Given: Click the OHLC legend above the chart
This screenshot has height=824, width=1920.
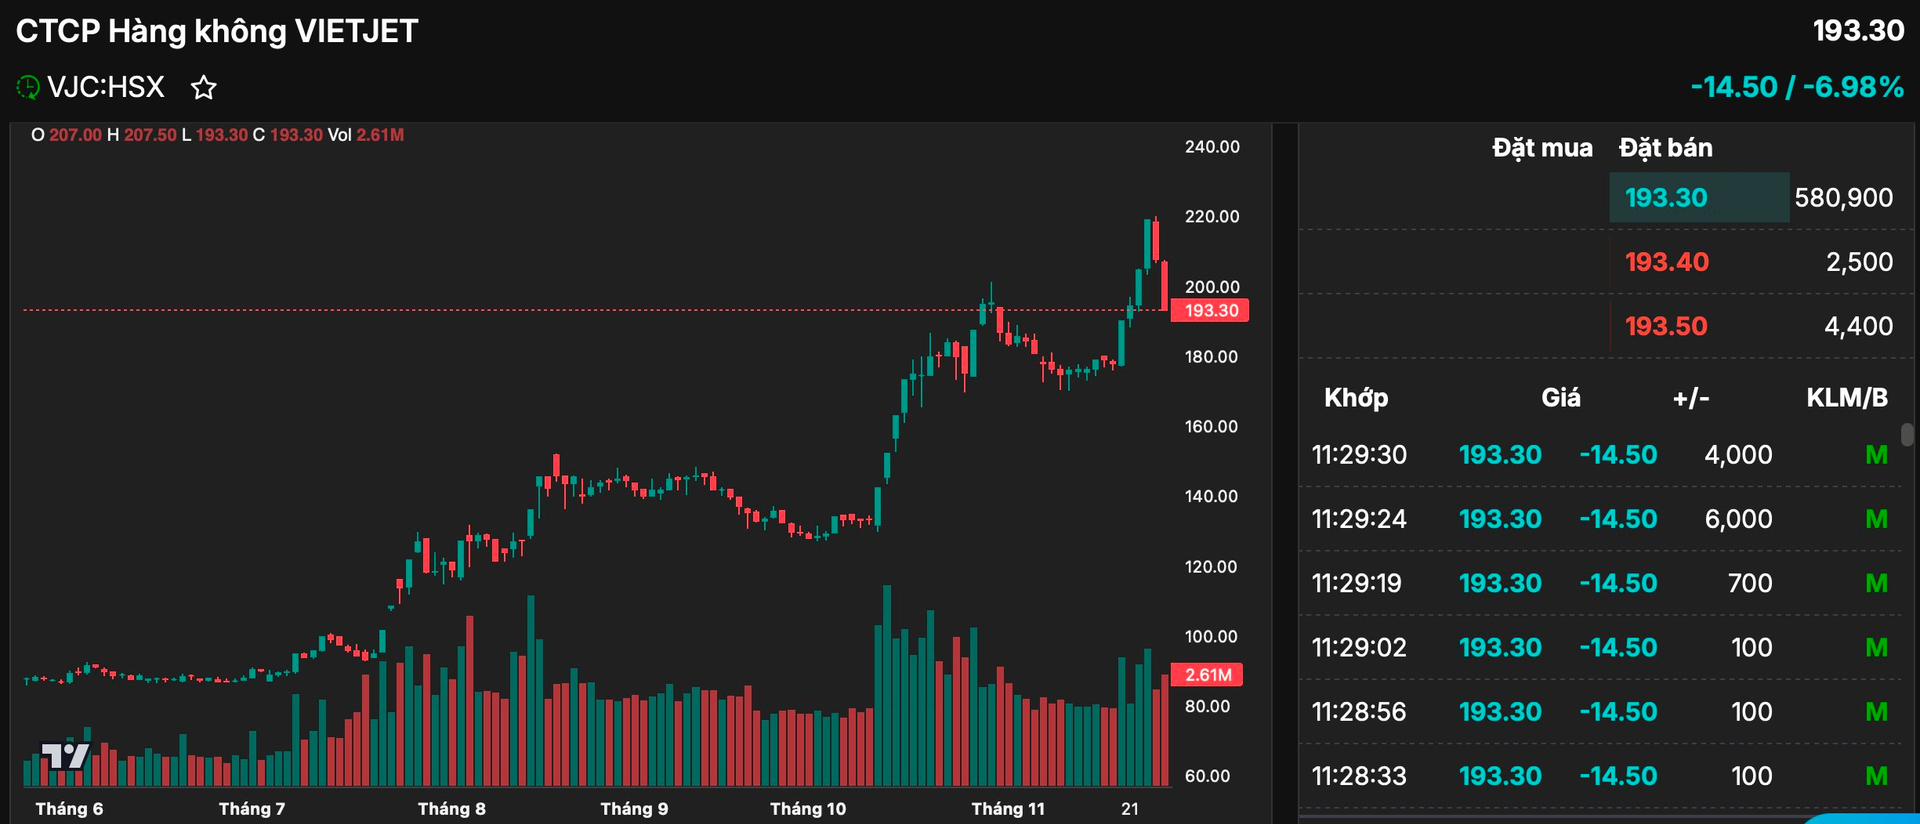Looking at the screenshot, I should [217, 135].
